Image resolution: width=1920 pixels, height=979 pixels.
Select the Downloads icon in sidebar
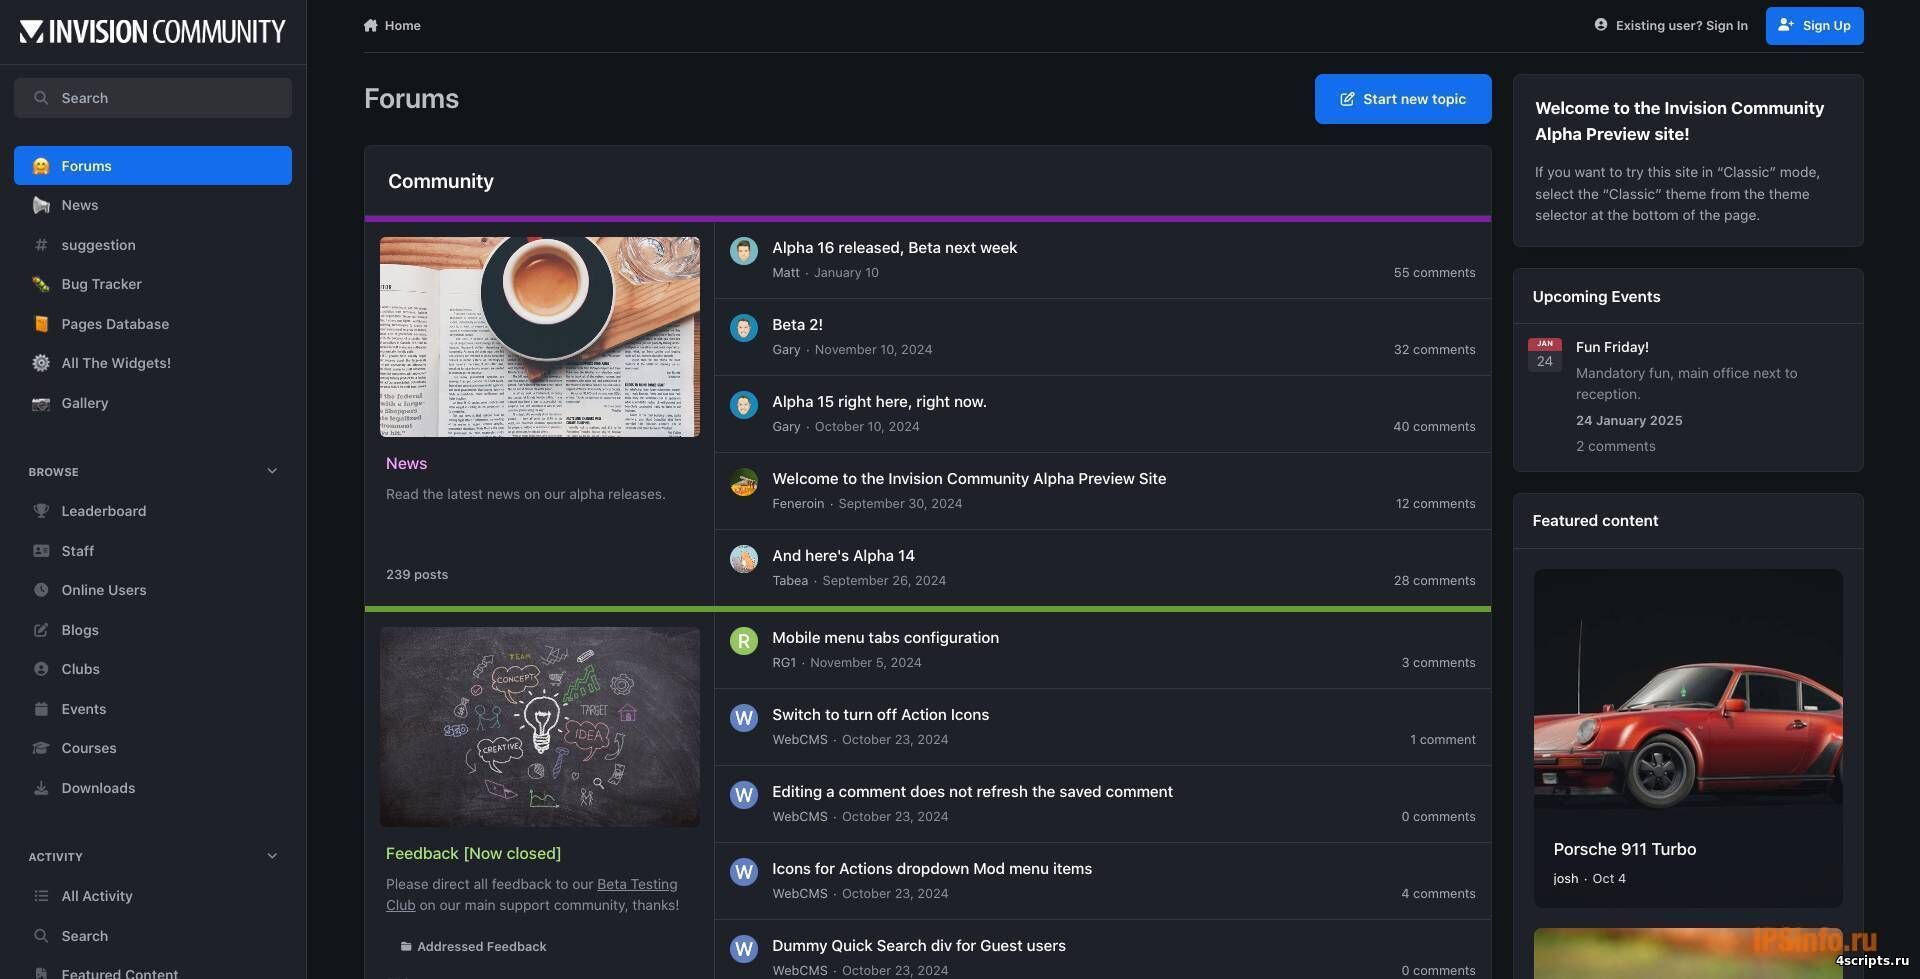tap(41, 789)
